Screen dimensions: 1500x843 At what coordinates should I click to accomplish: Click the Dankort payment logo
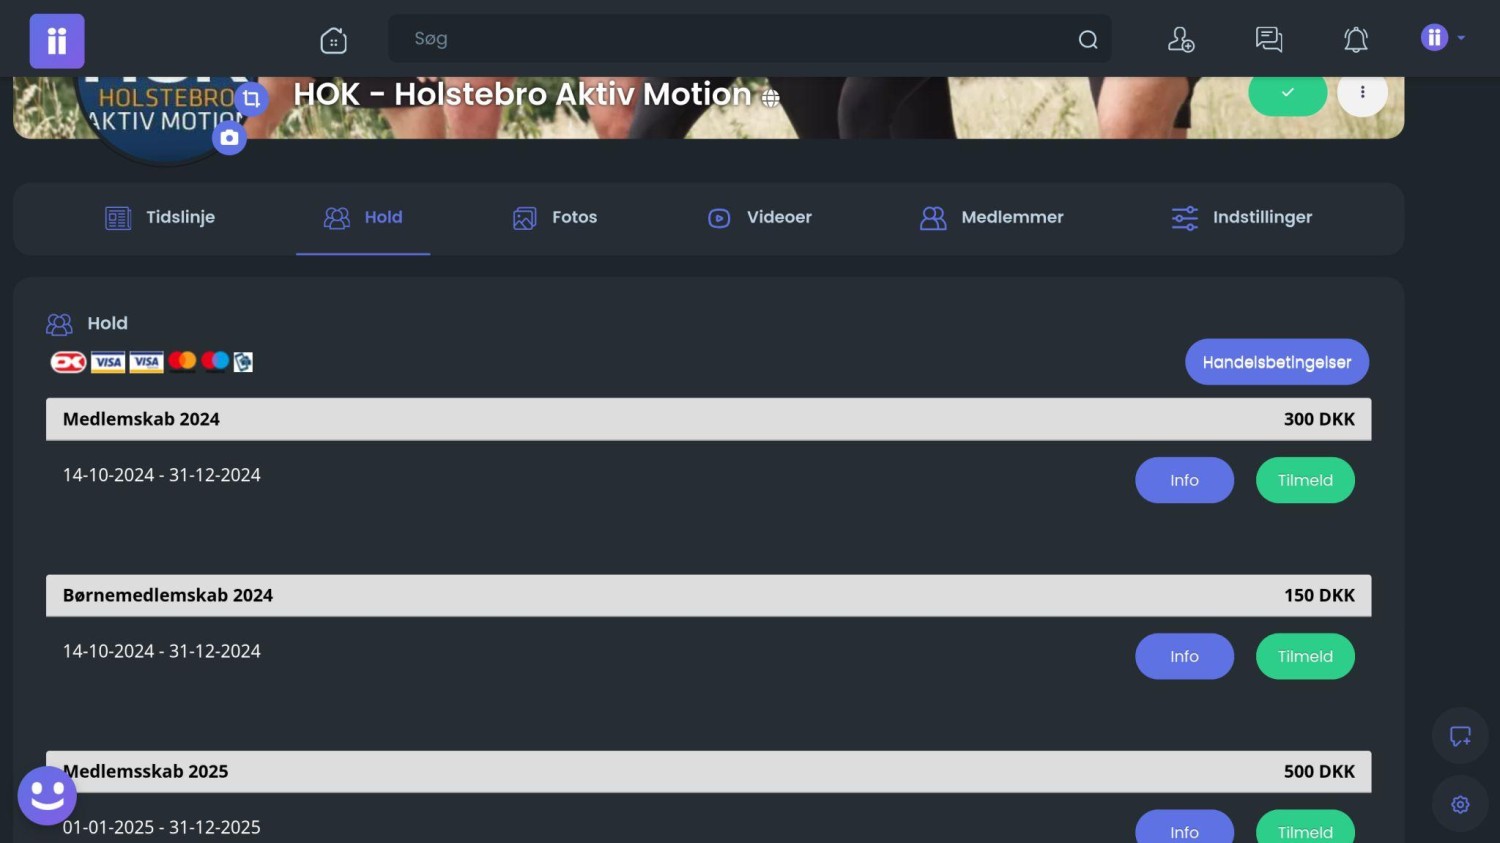coord(68,362)
